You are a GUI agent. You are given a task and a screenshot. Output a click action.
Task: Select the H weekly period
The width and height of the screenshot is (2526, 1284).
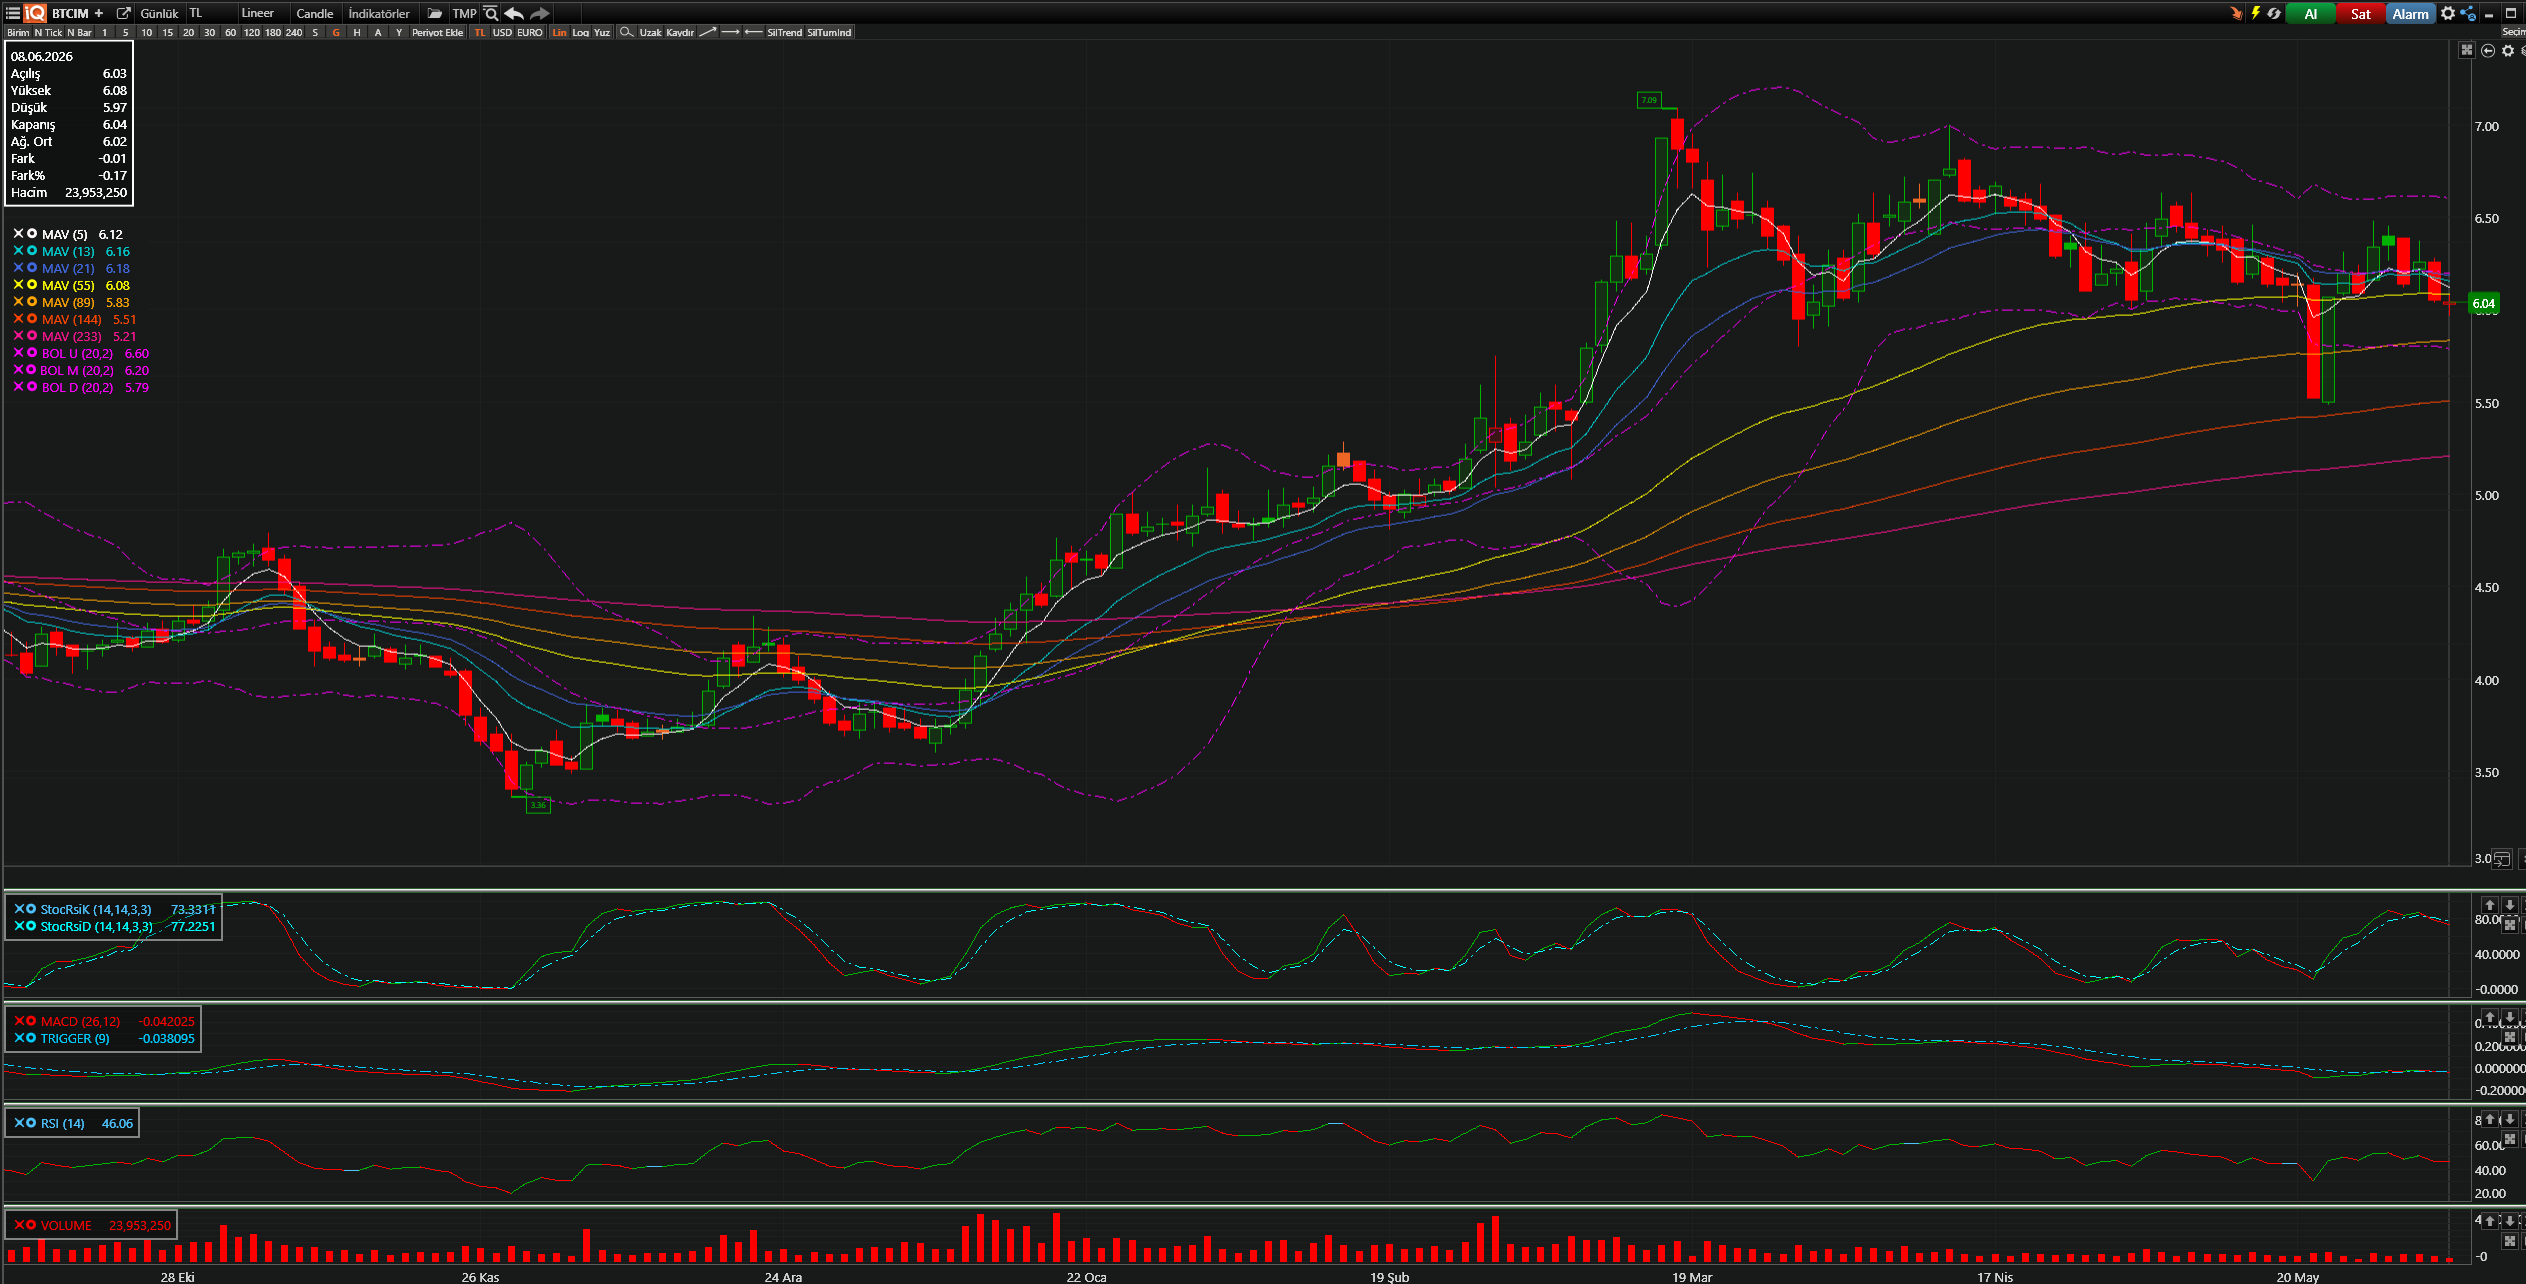(x=357, y=32)
